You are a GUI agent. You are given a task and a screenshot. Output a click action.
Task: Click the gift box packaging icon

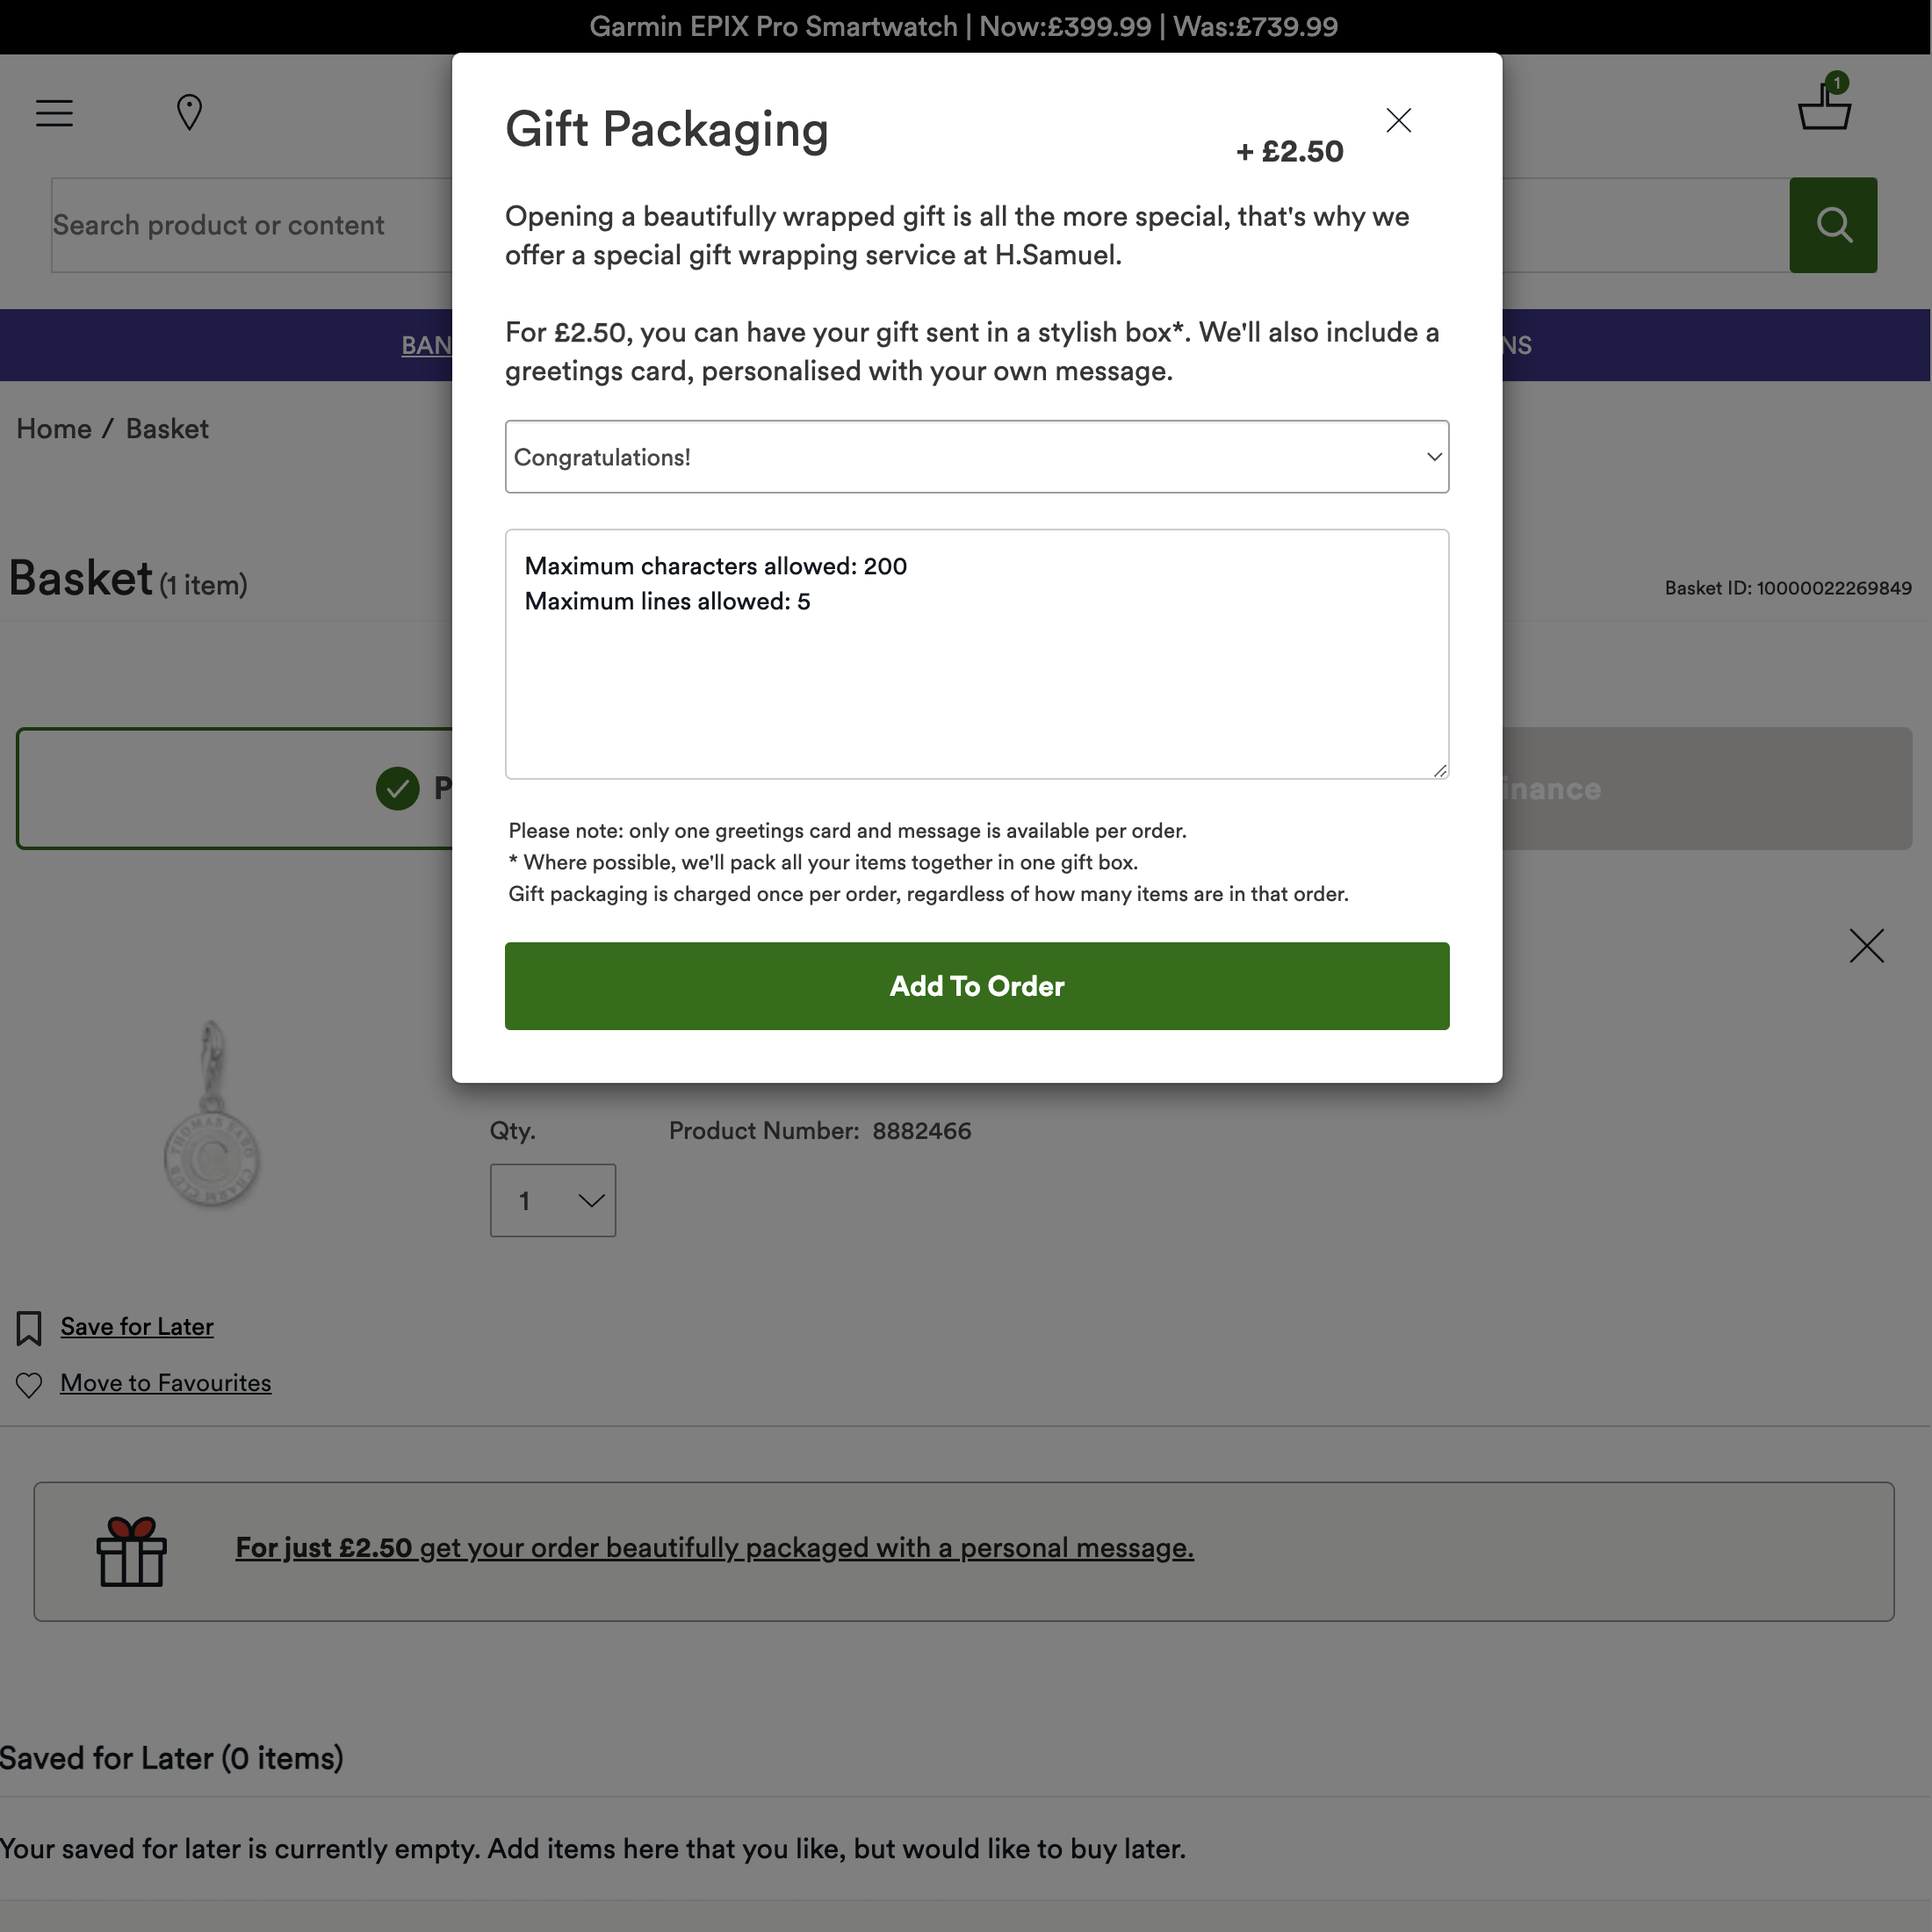[131, 1551]
